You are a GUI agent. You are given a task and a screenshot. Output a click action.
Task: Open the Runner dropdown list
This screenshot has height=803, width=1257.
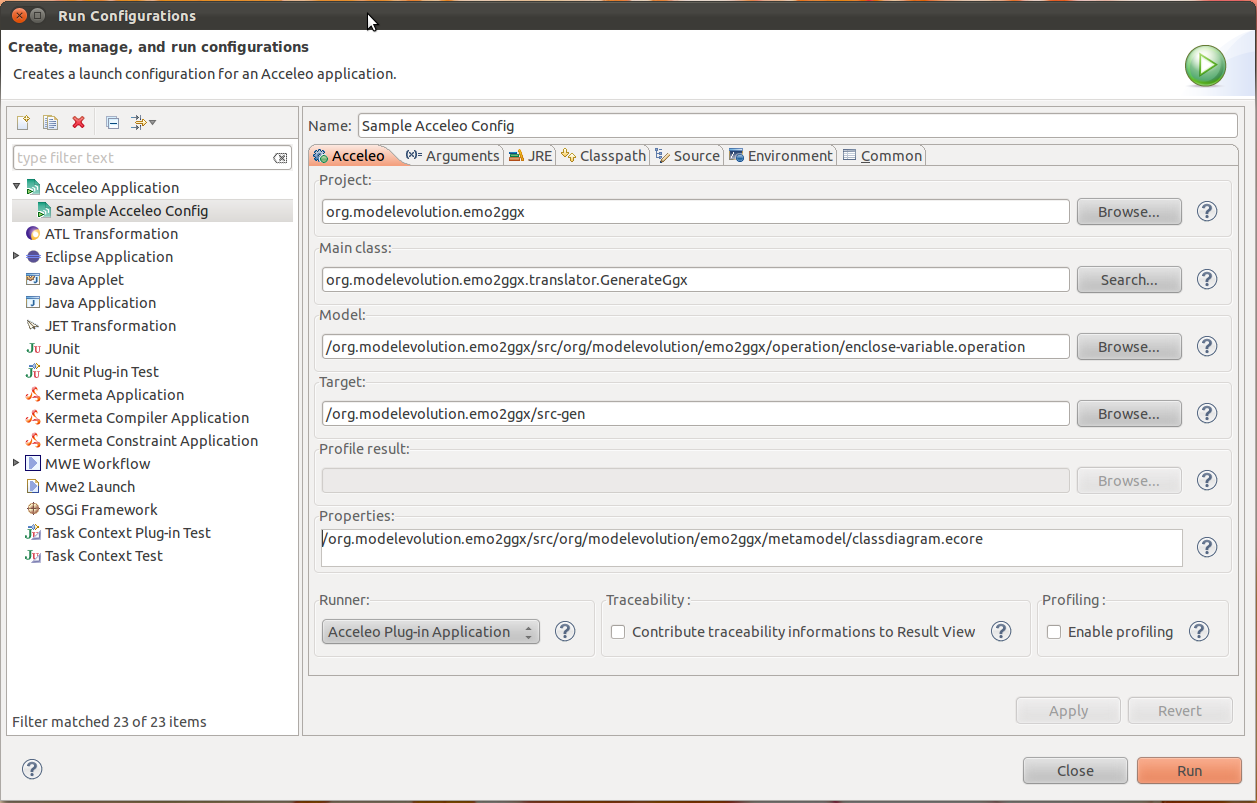tap(431, 632)
